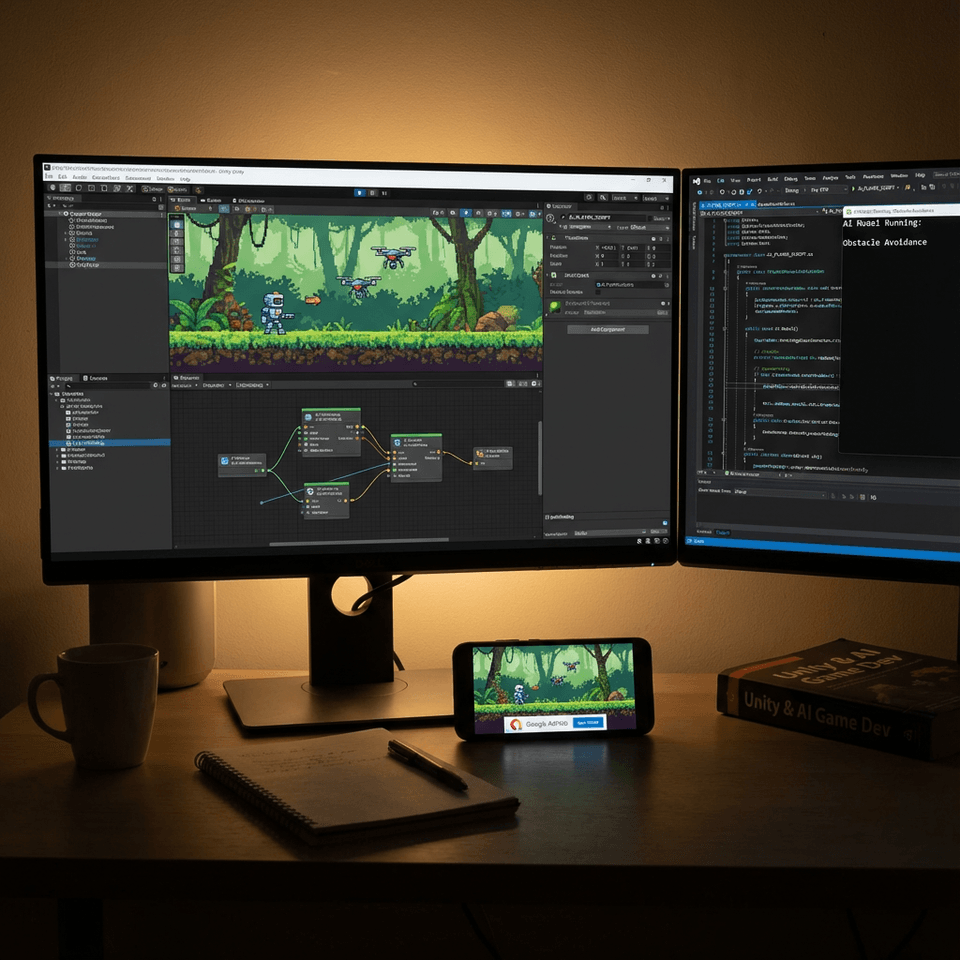Screen dimensions: 960x960
Task: Click the node graph's vertical scrollbar
Action: 540,458
